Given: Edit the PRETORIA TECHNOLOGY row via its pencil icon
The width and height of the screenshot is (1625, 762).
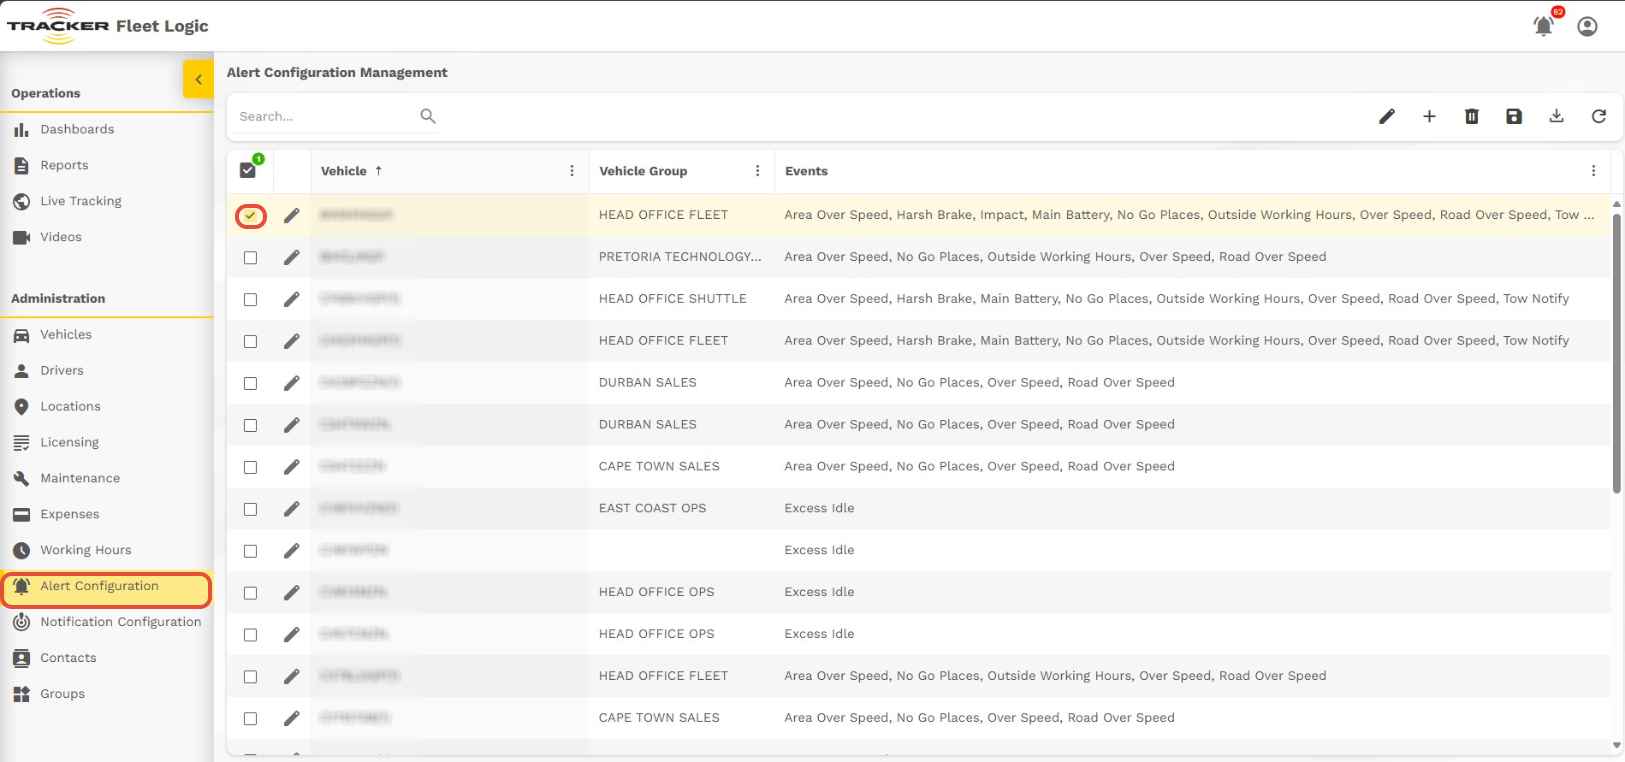Looking at the screenshot, I should point(291,257).
